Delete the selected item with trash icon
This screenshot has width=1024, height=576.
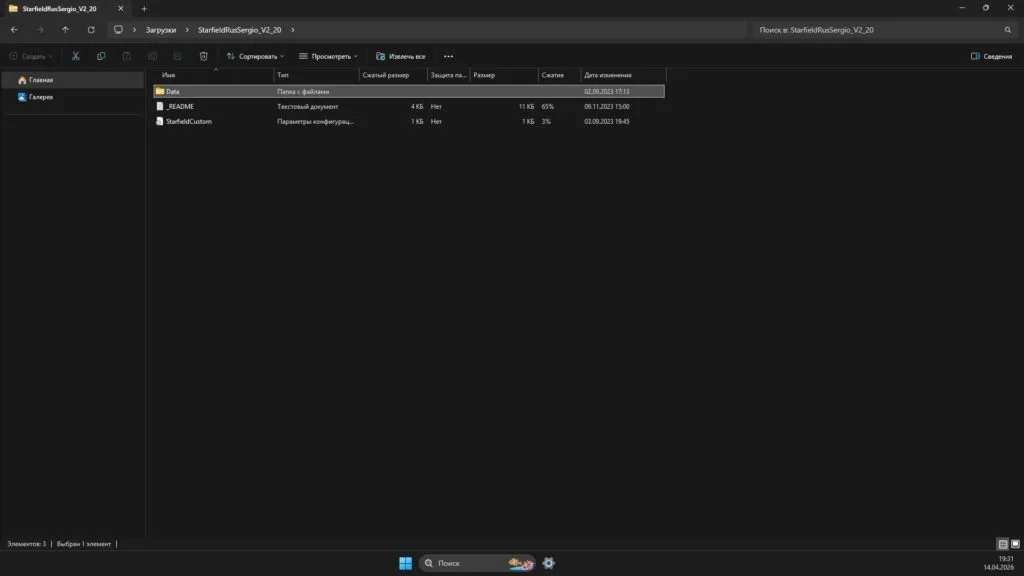pyautogui.click(x=204, y=56)
